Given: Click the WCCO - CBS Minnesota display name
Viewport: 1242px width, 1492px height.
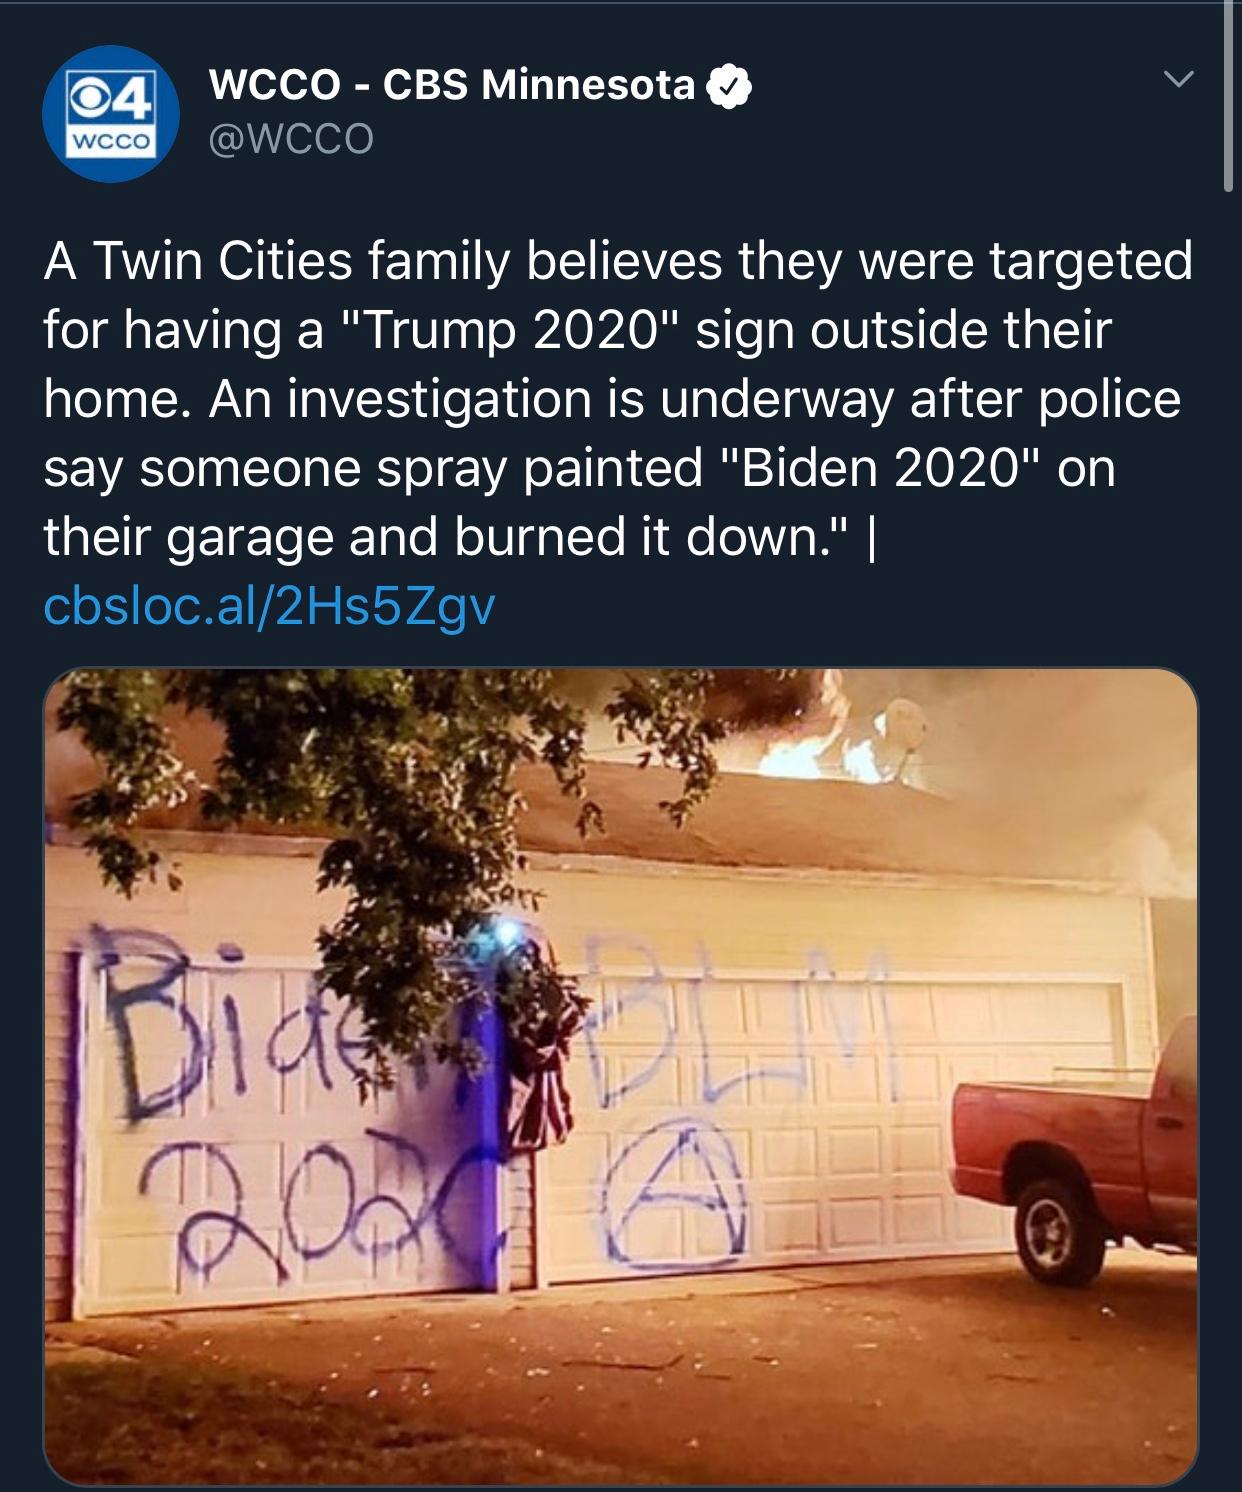Looking at the screenshot, I should pyautogui.click(x=451, y=84).
